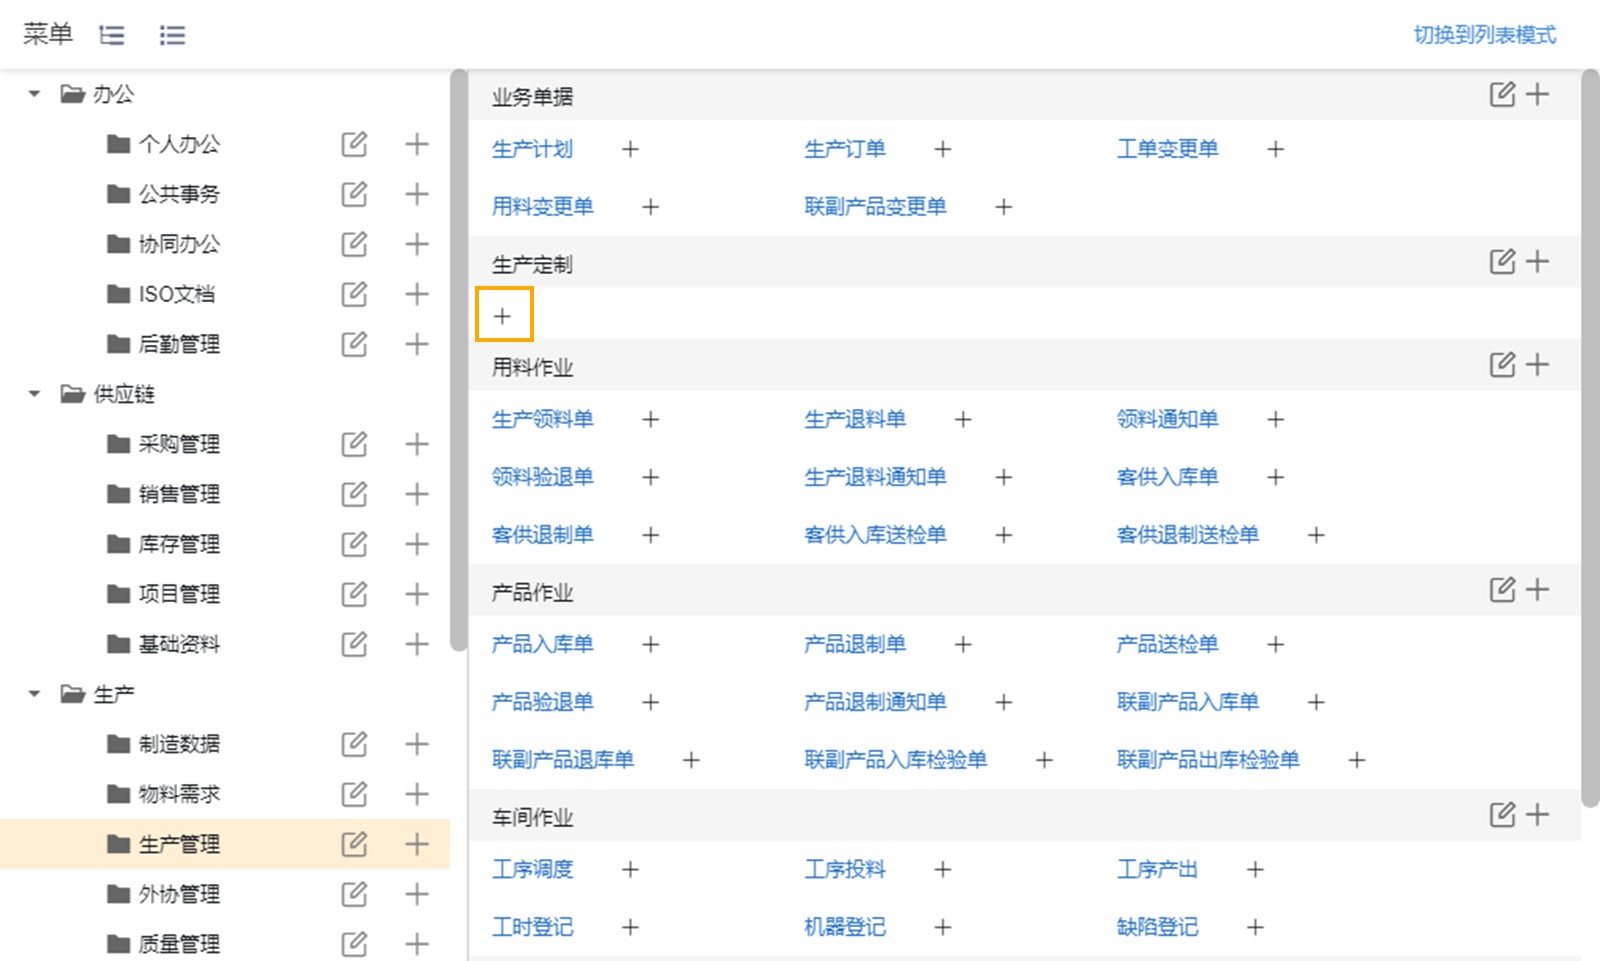Click the plus in empty 生产定制 section
The width and height of the screenshot is (1600, 961).
coord(503,316)
